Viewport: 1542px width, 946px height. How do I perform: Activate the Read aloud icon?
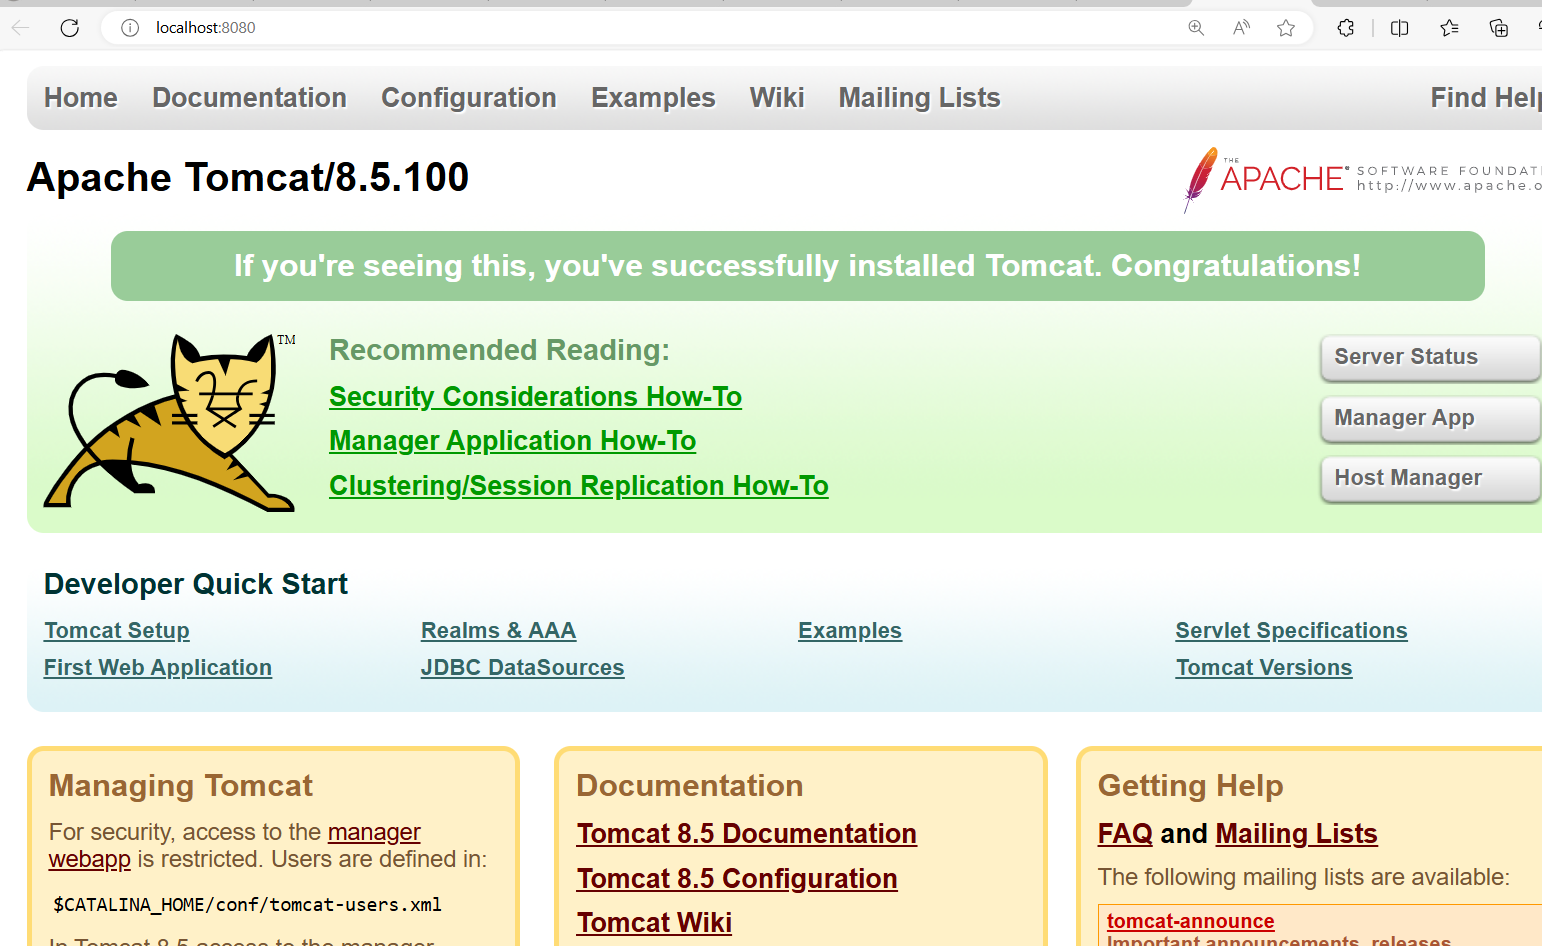coord(1241,28)
